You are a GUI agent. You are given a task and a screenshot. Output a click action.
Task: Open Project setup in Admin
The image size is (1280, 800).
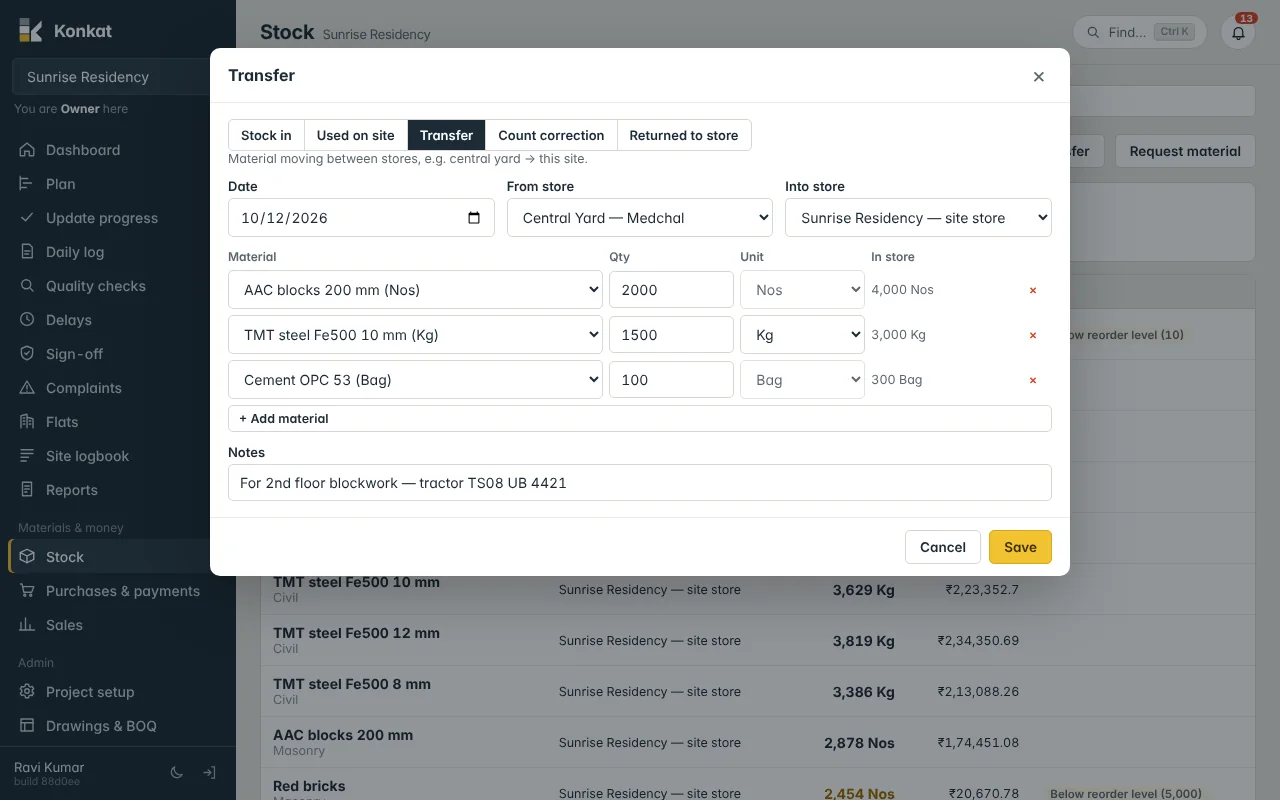[x=118, y=692]
